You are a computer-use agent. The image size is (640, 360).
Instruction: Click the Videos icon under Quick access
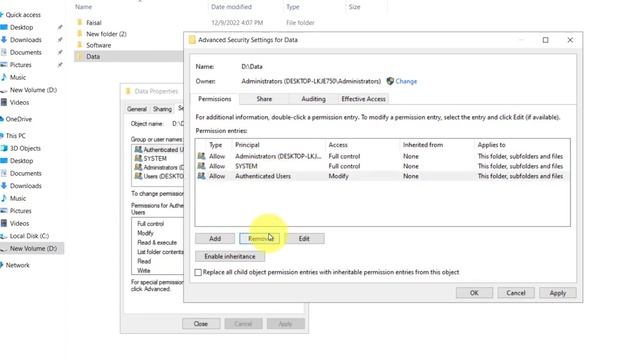4,102
